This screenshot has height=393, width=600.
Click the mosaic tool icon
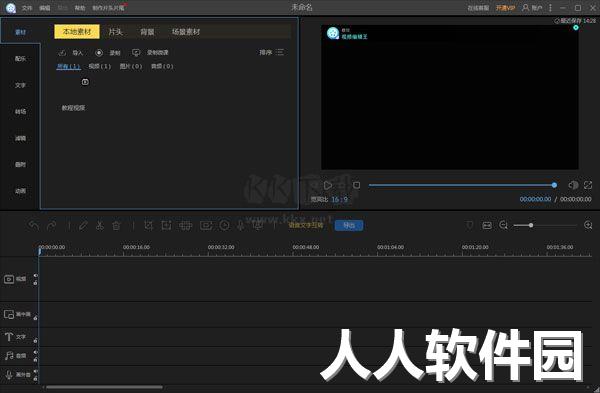point(186,225)
